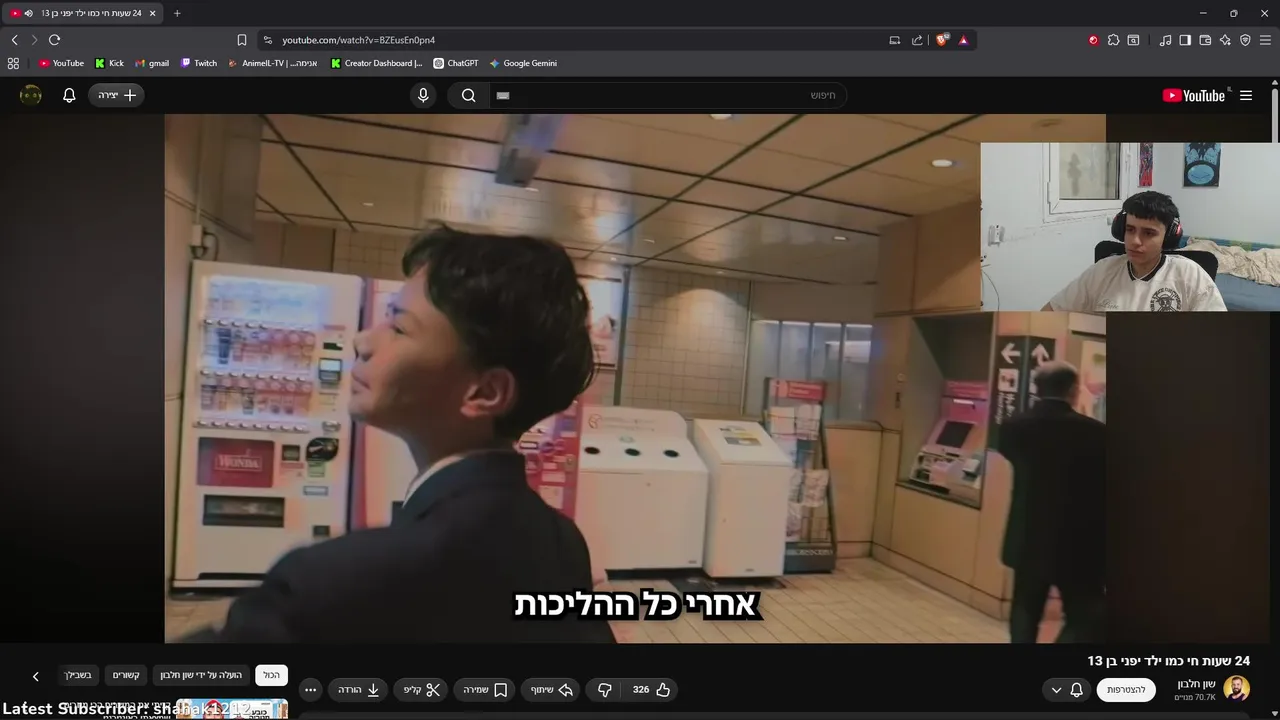View site settings icon in address bar

coord(267,40)
